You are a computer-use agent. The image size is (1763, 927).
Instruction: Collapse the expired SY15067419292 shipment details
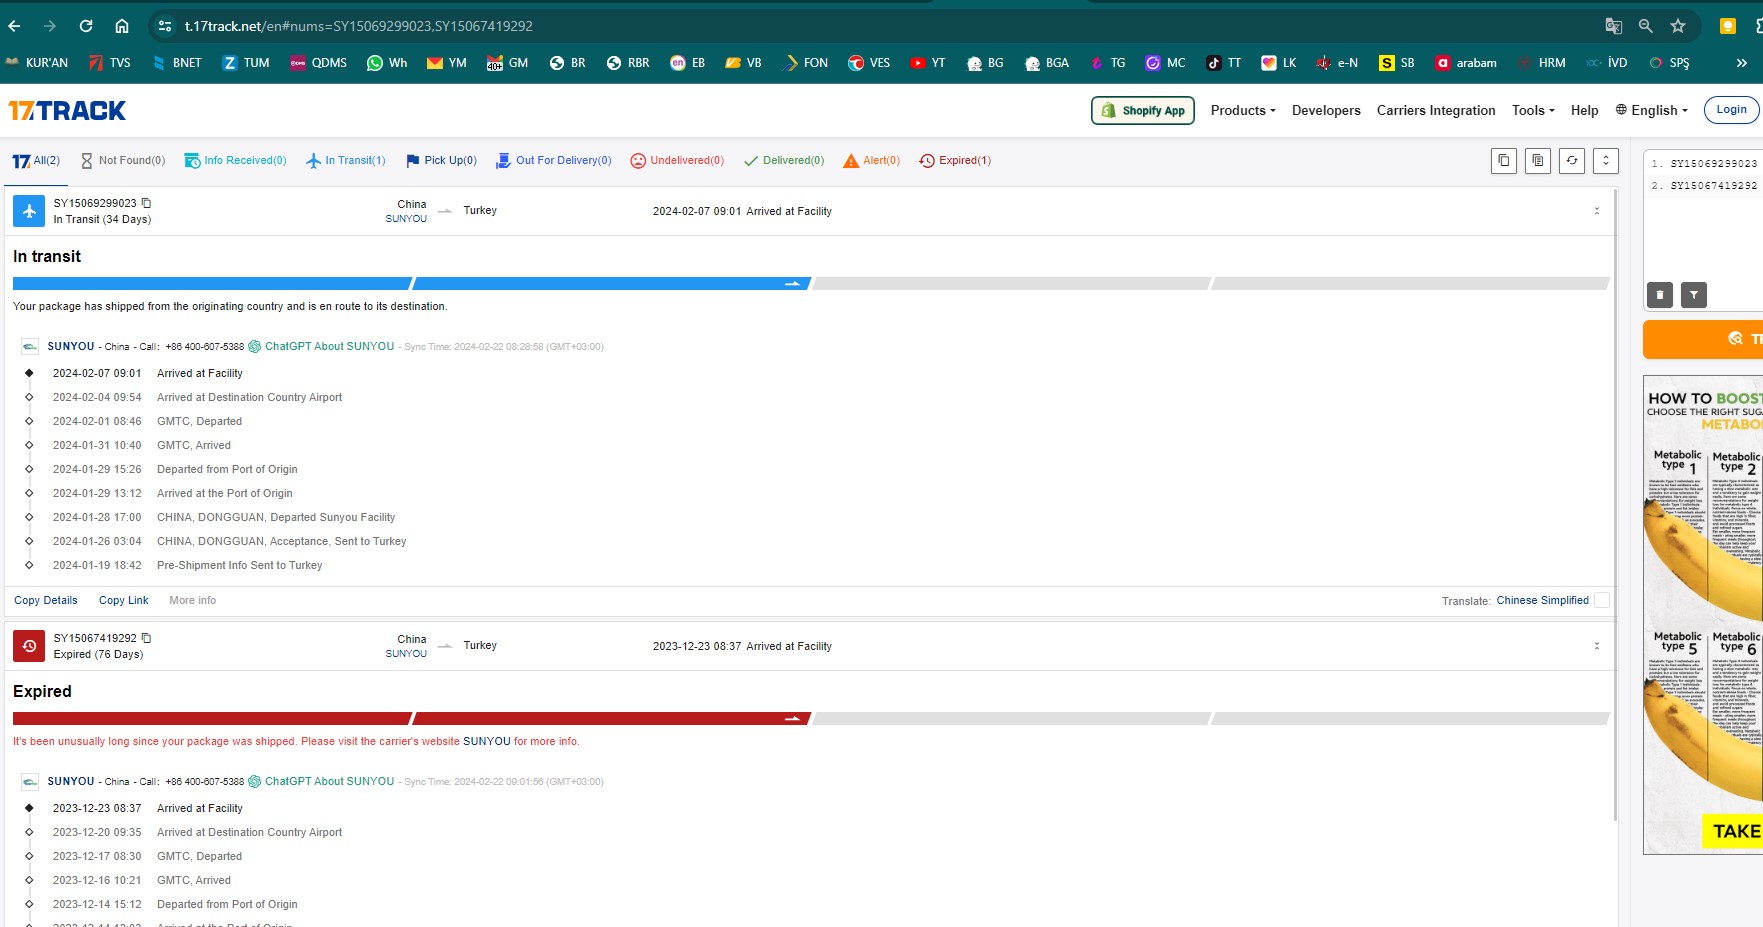[1596, 646]
